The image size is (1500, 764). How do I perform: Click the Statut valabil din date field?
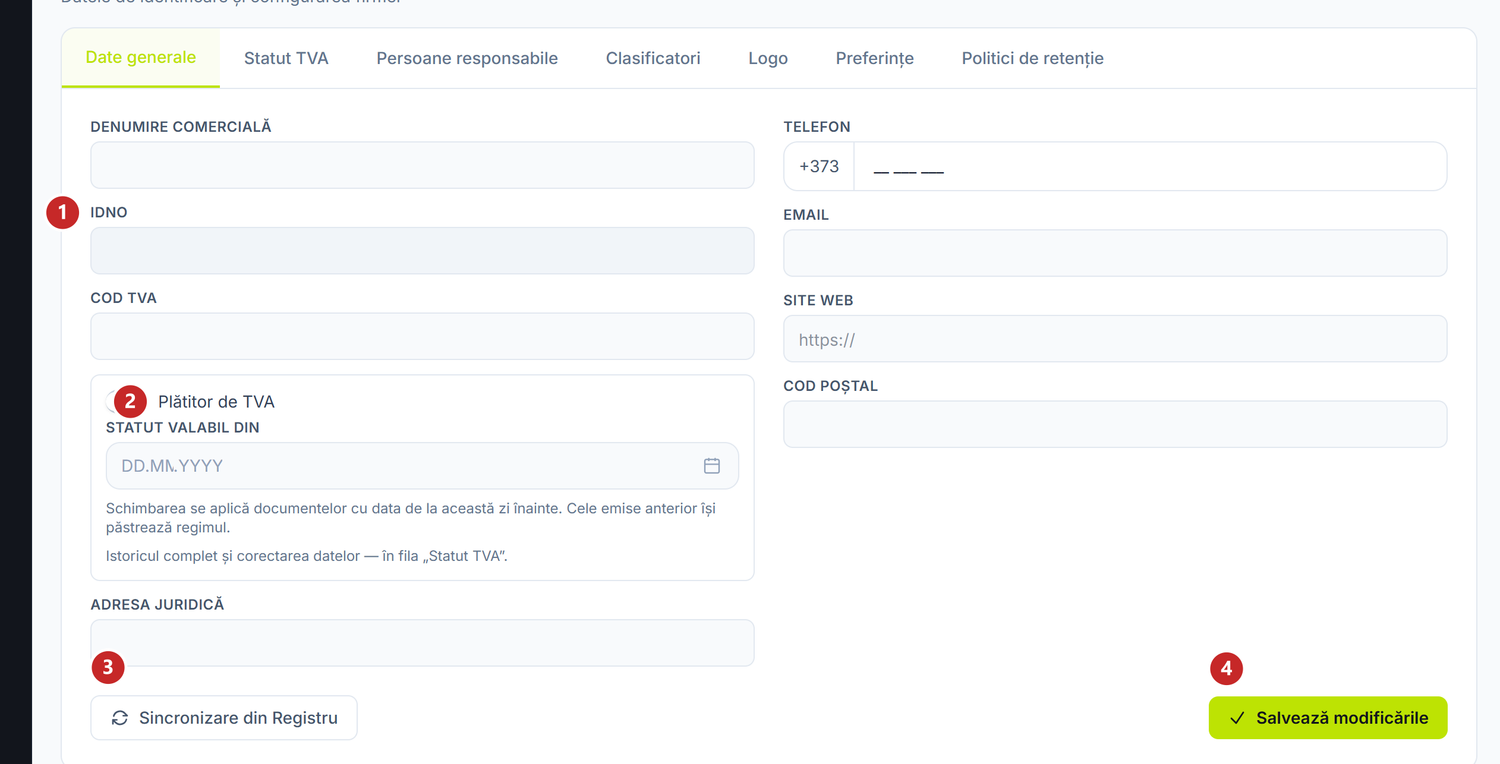[422, 466]
